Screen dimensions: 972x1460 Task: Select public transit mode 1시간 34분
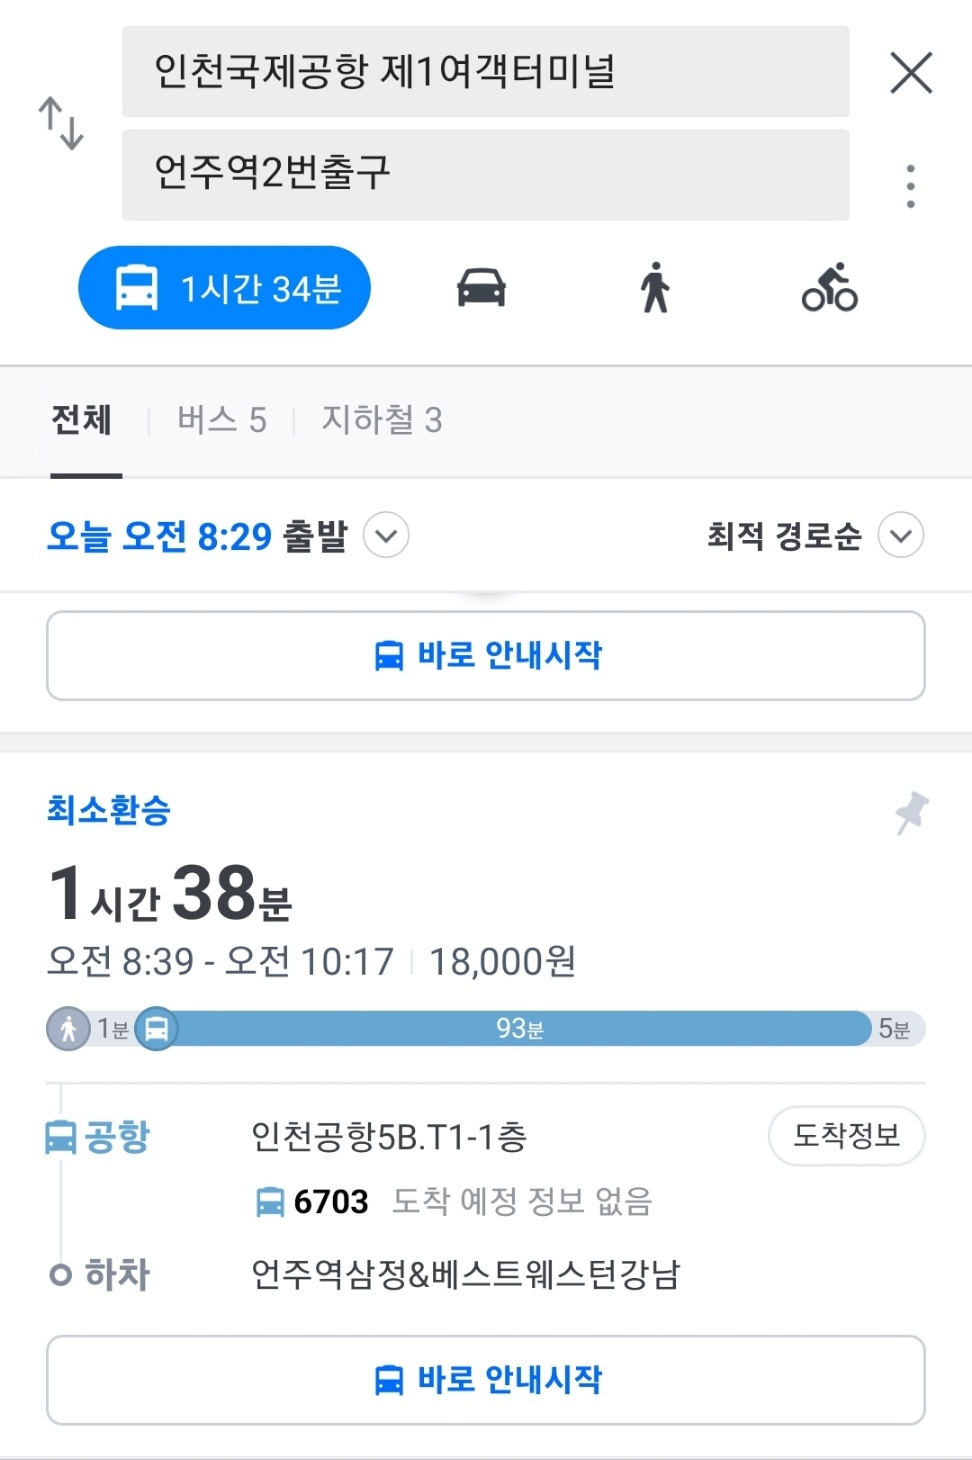click(225, 288)
